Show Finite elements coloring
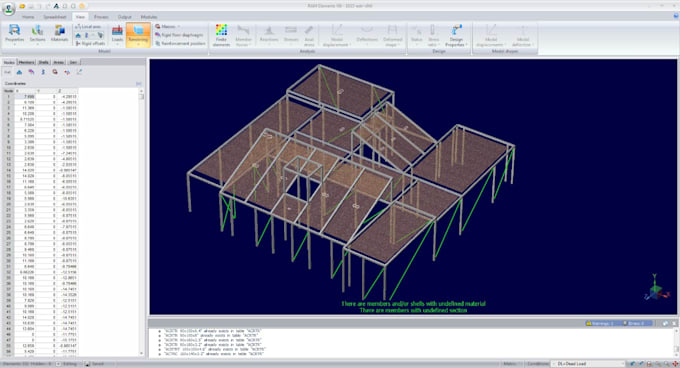The image size is (680, 368). (x=221, y=35)
